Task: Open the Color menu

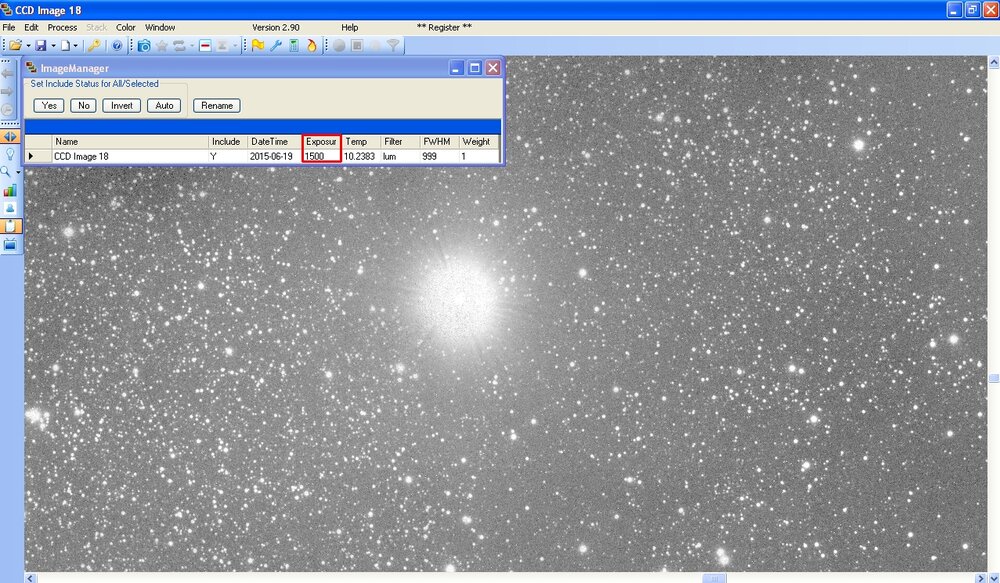Action: tap(126, 27)
